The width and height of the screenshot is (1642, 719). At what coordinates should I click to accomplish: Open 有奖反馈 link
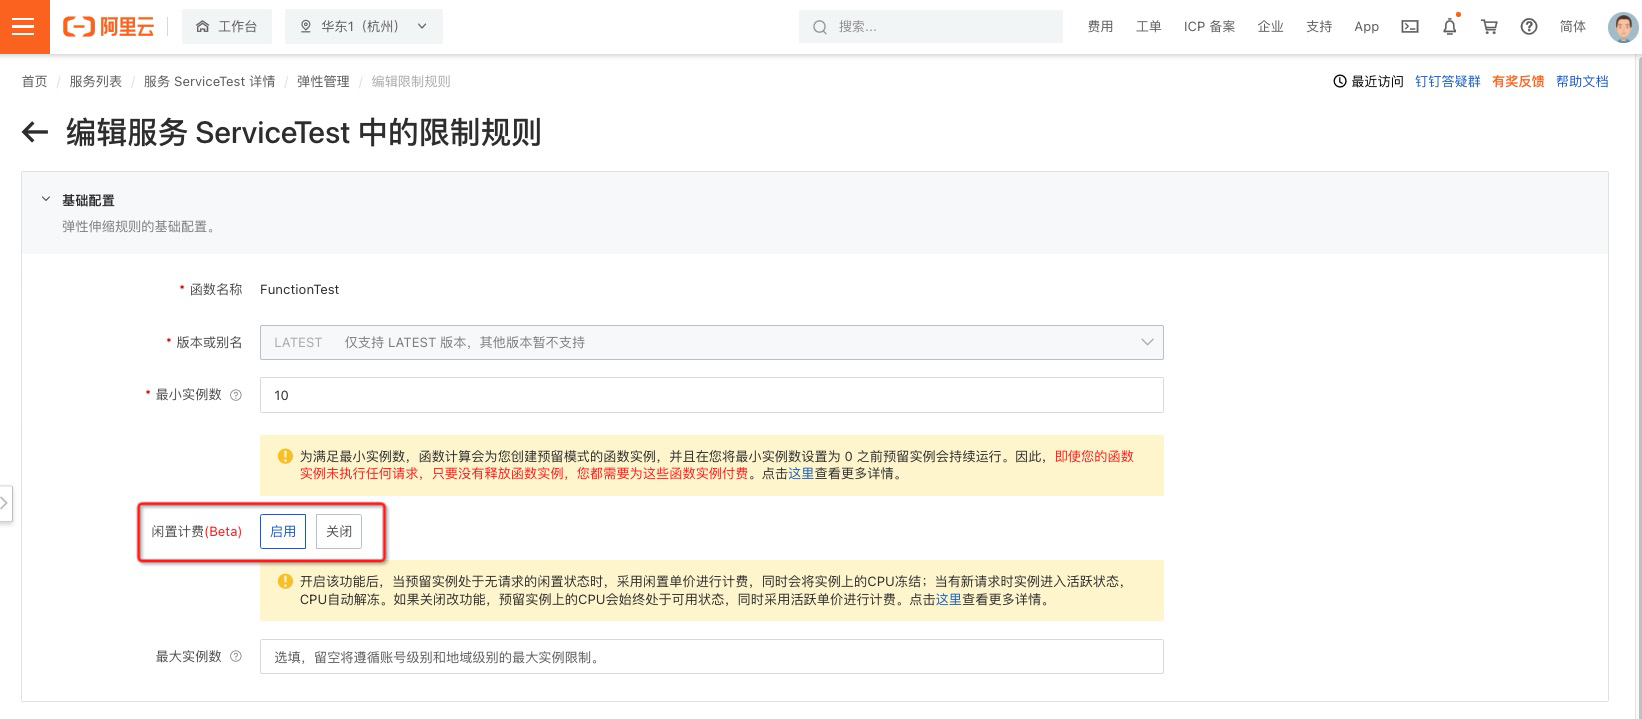tap(1518, 81)
